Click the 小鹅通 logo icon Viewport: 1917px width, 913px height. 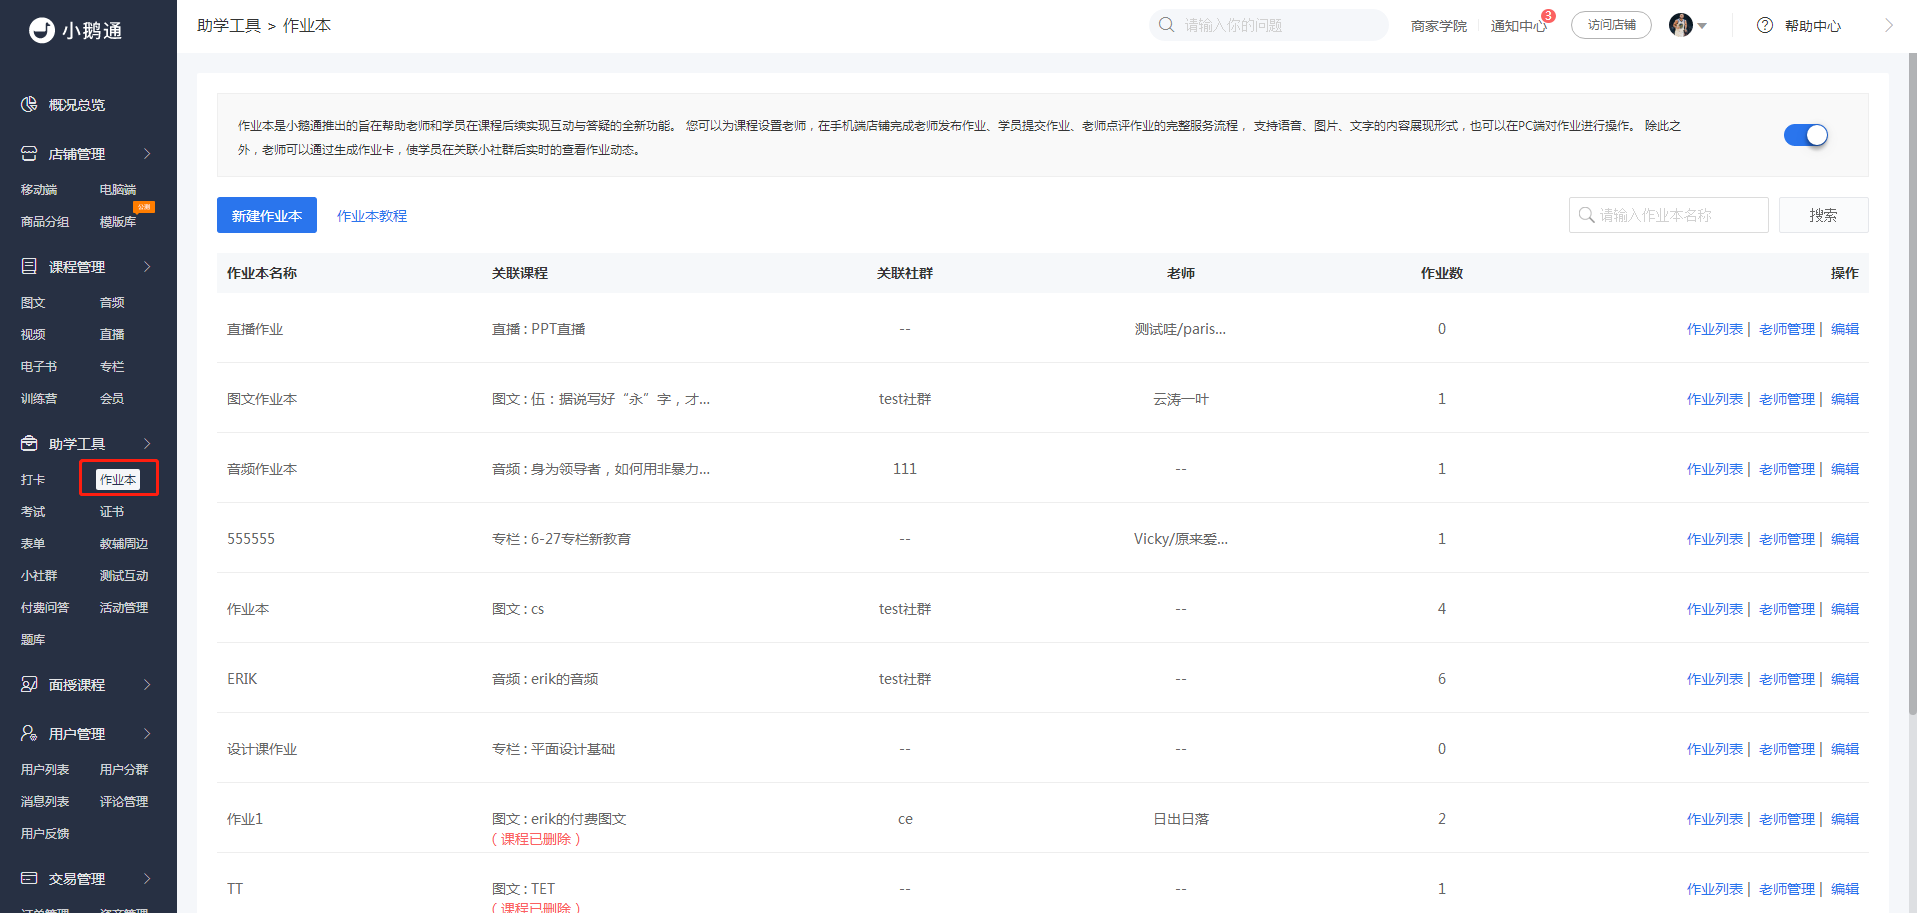[x=42, y=30]
